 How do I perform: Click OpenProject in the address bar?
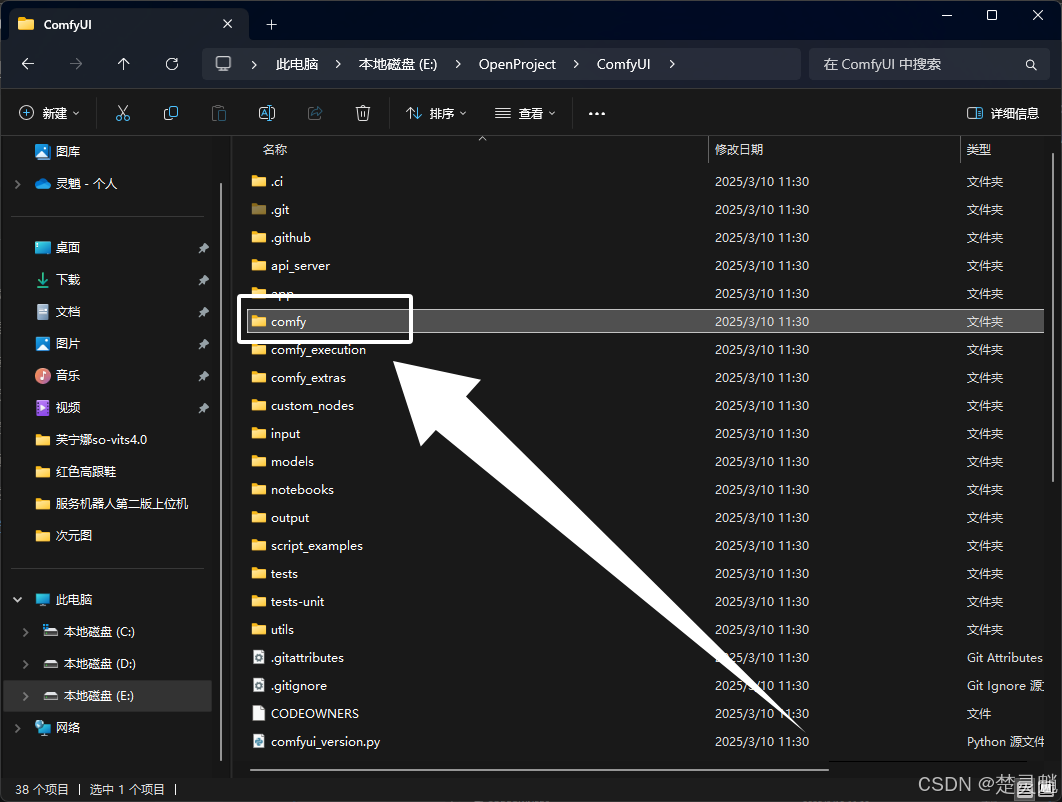(x=517, y=64)
